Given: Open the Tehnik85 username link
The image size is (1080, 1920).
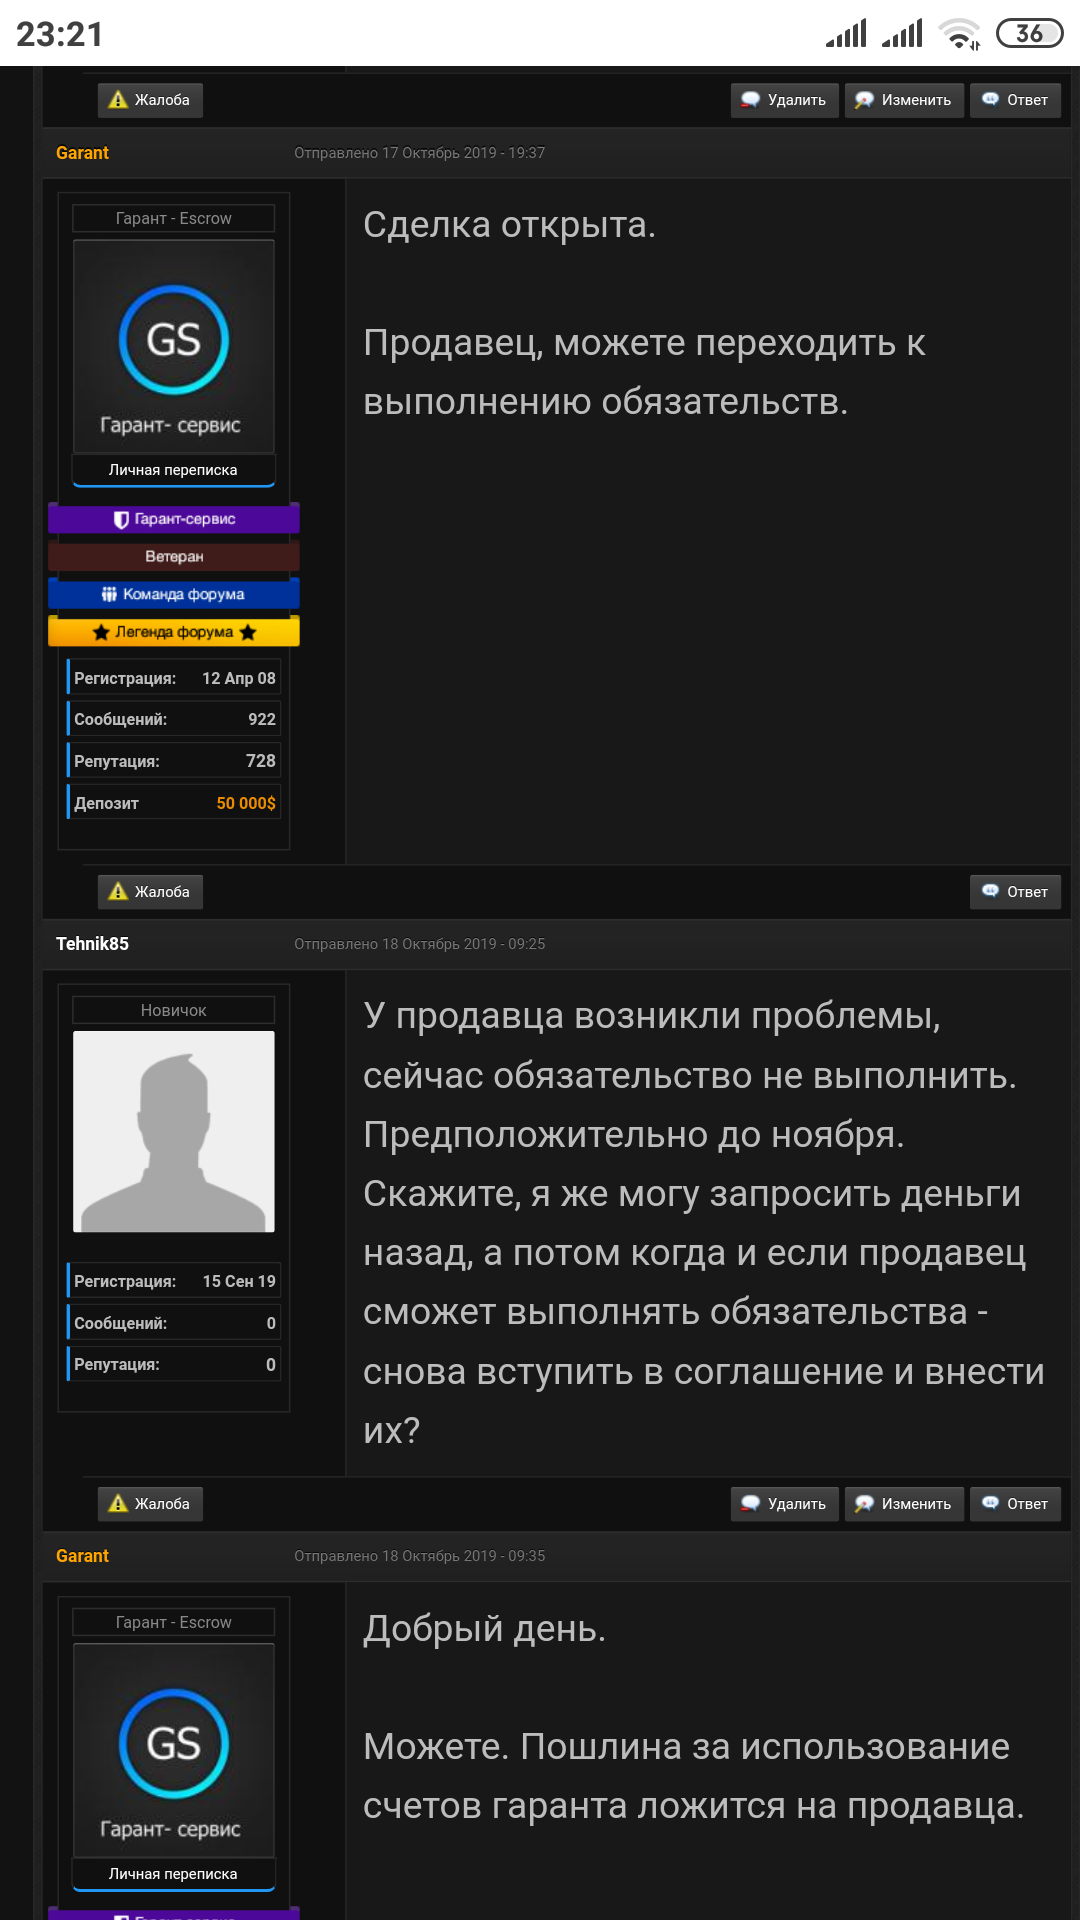Looking at the screenshot, I should [x=92, y=944].
